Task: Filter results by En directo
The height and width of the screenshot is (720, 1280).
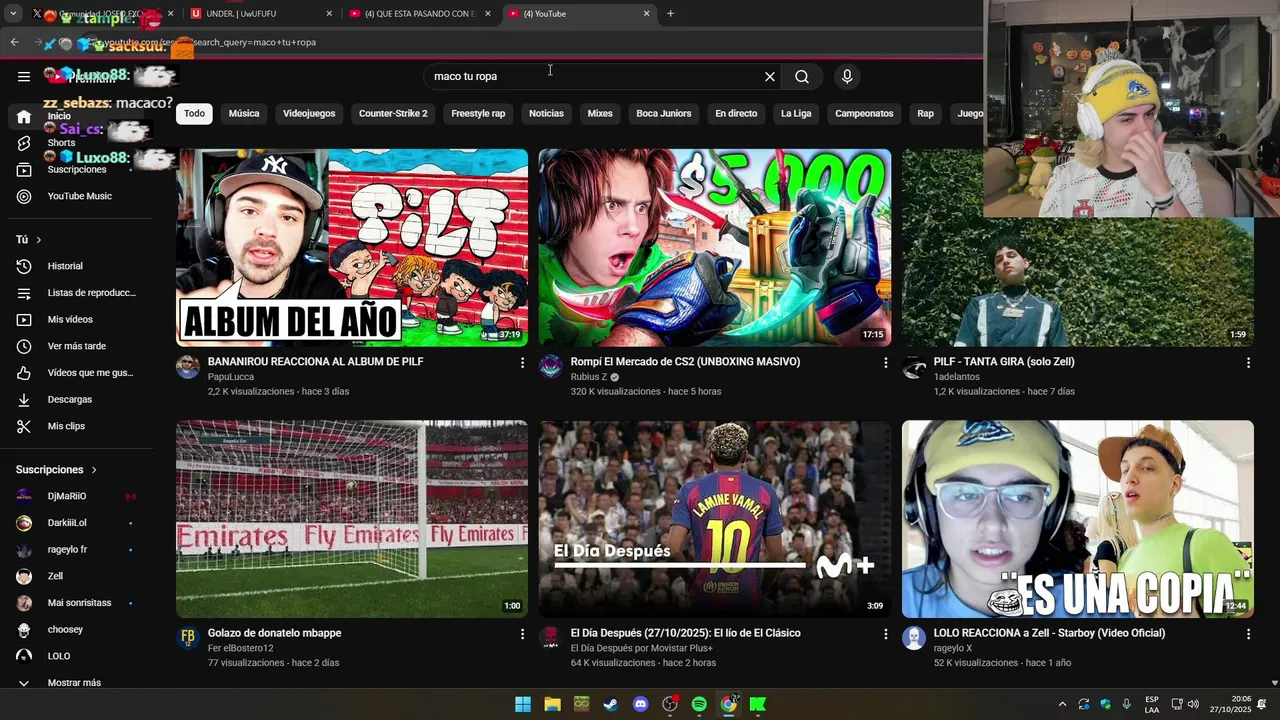Action: tap(736, 113)
